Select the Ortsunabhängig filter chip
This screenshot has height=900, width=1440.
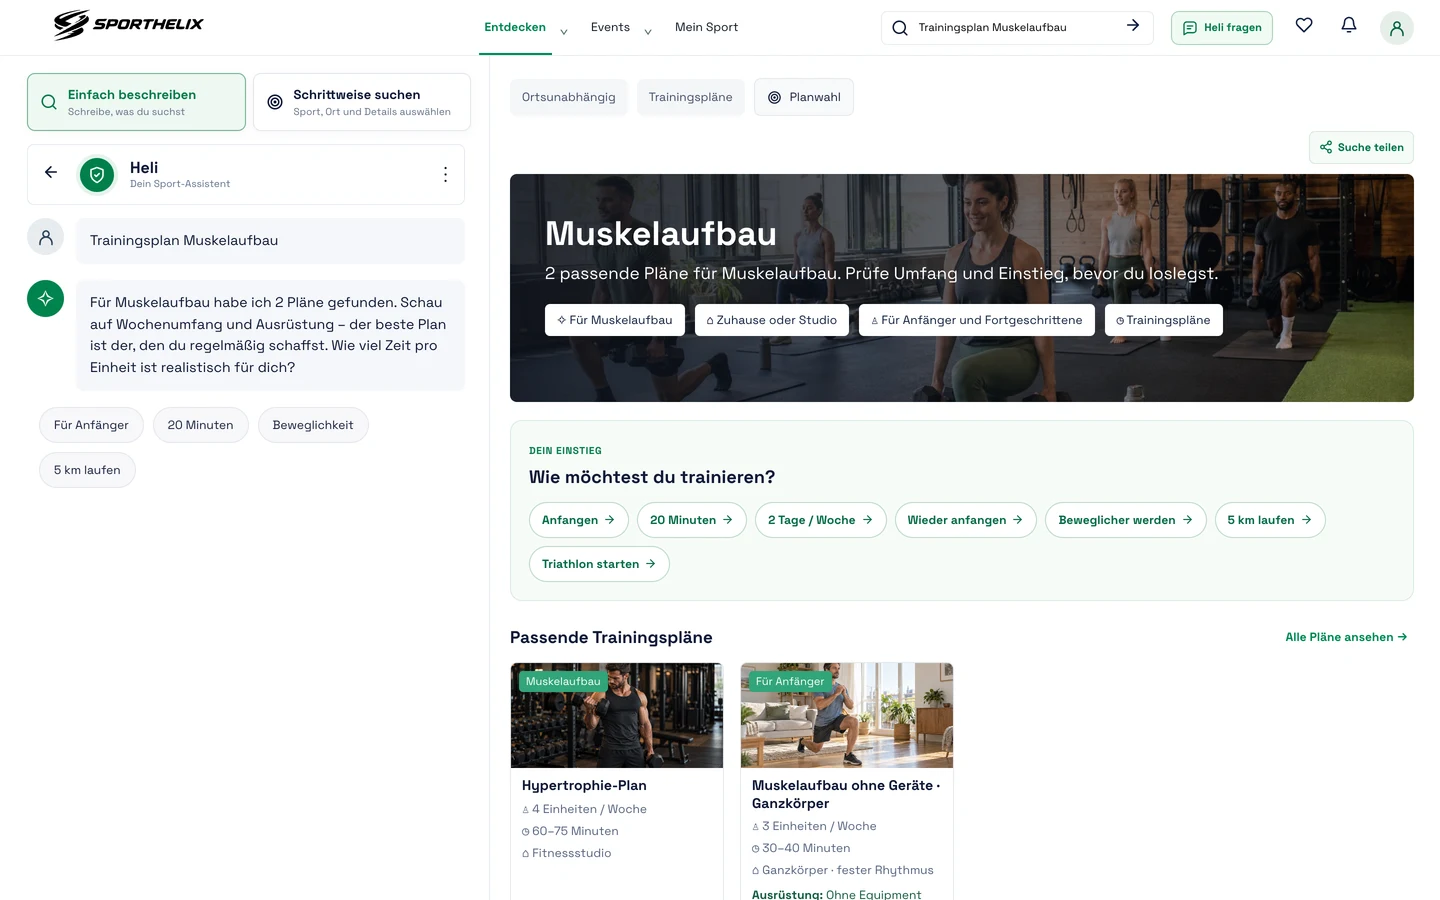tap(569, 97)
